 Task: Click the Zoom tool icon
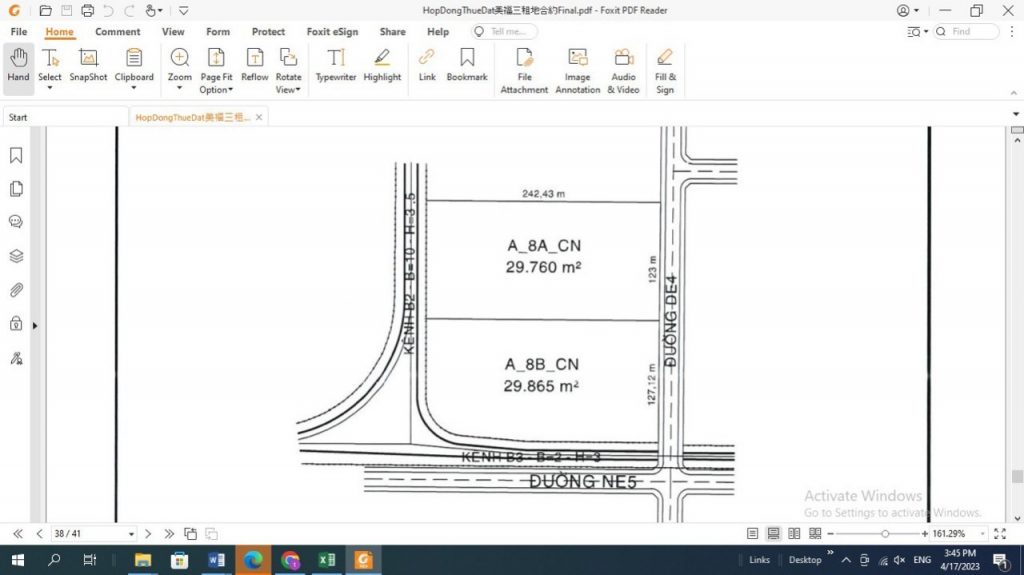[x=180, y=58]
